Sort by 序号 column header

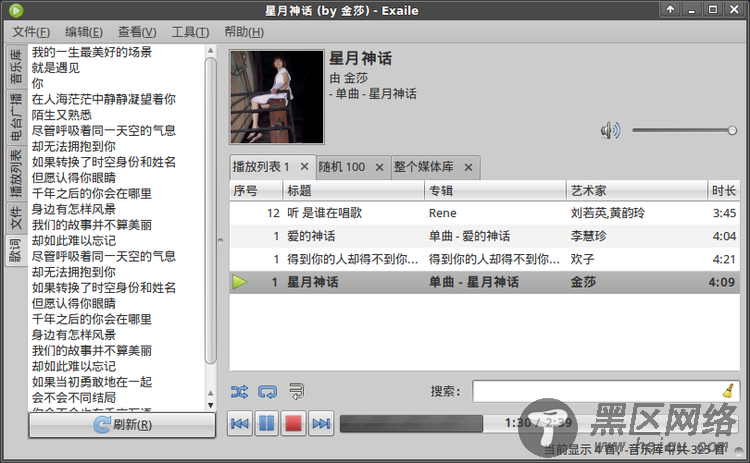point(256,190)
